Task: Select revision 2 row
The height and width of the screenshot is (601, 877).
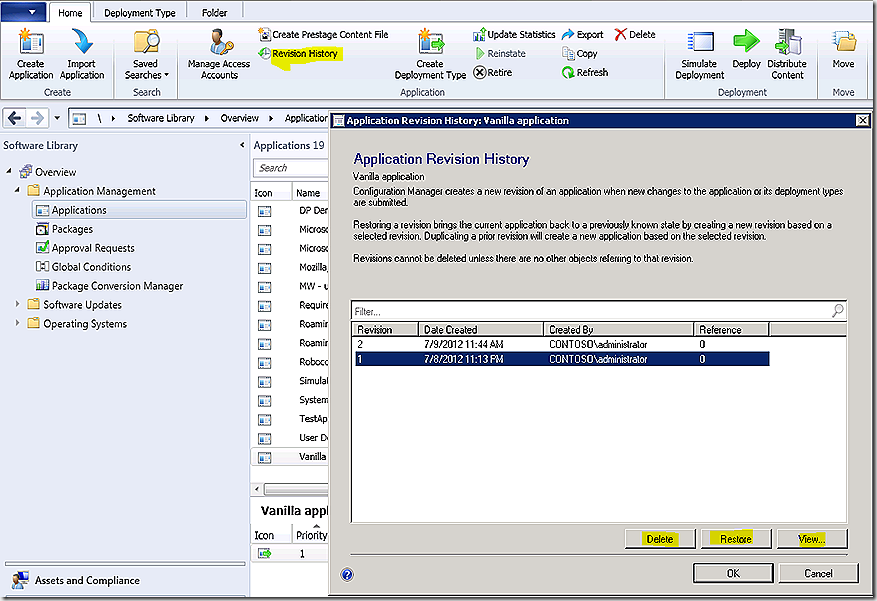Action: pyautogui.click(x=562, y=344)
